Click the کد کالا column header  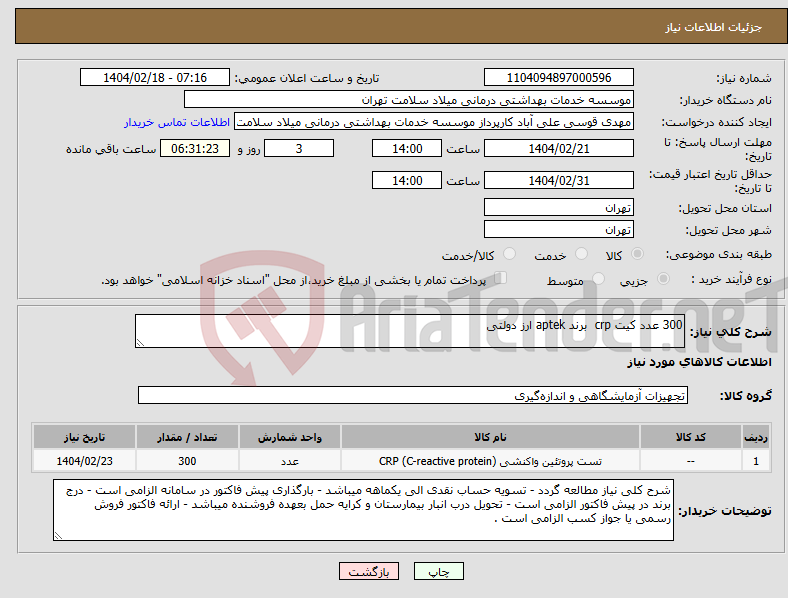pos(691,437)
